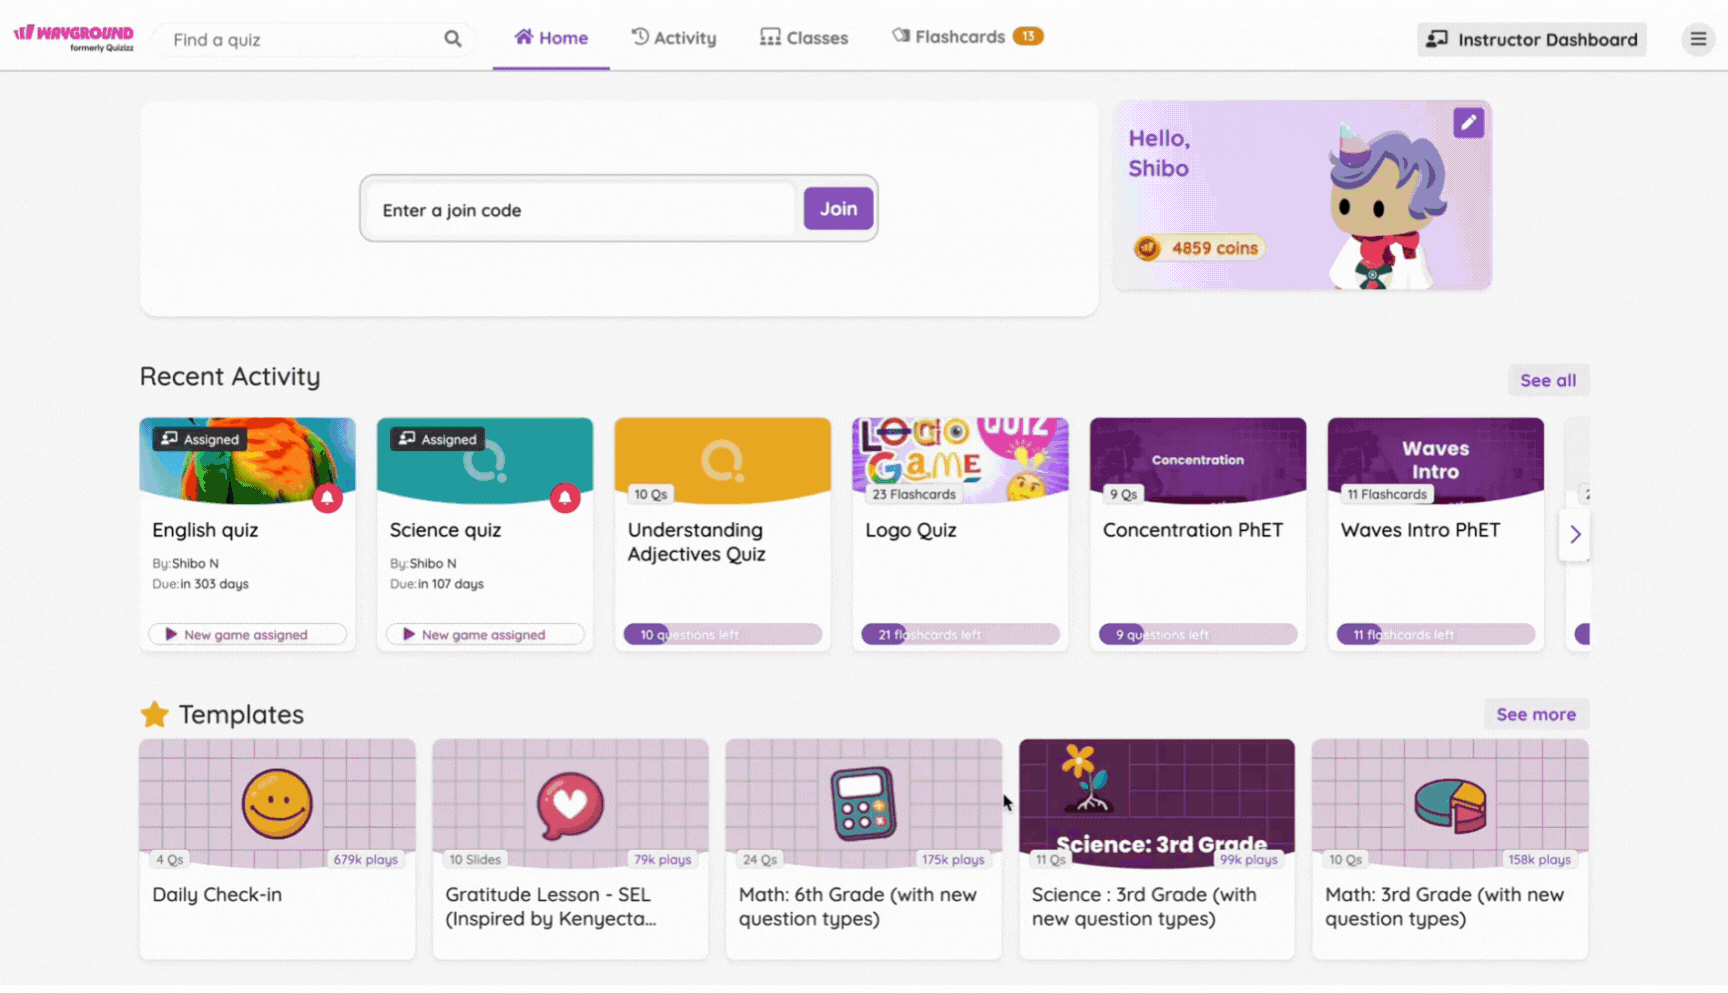The width and height of the screenshot is (1728, 993).
Task: Open the Classes tab
Action: coord(804,38)
